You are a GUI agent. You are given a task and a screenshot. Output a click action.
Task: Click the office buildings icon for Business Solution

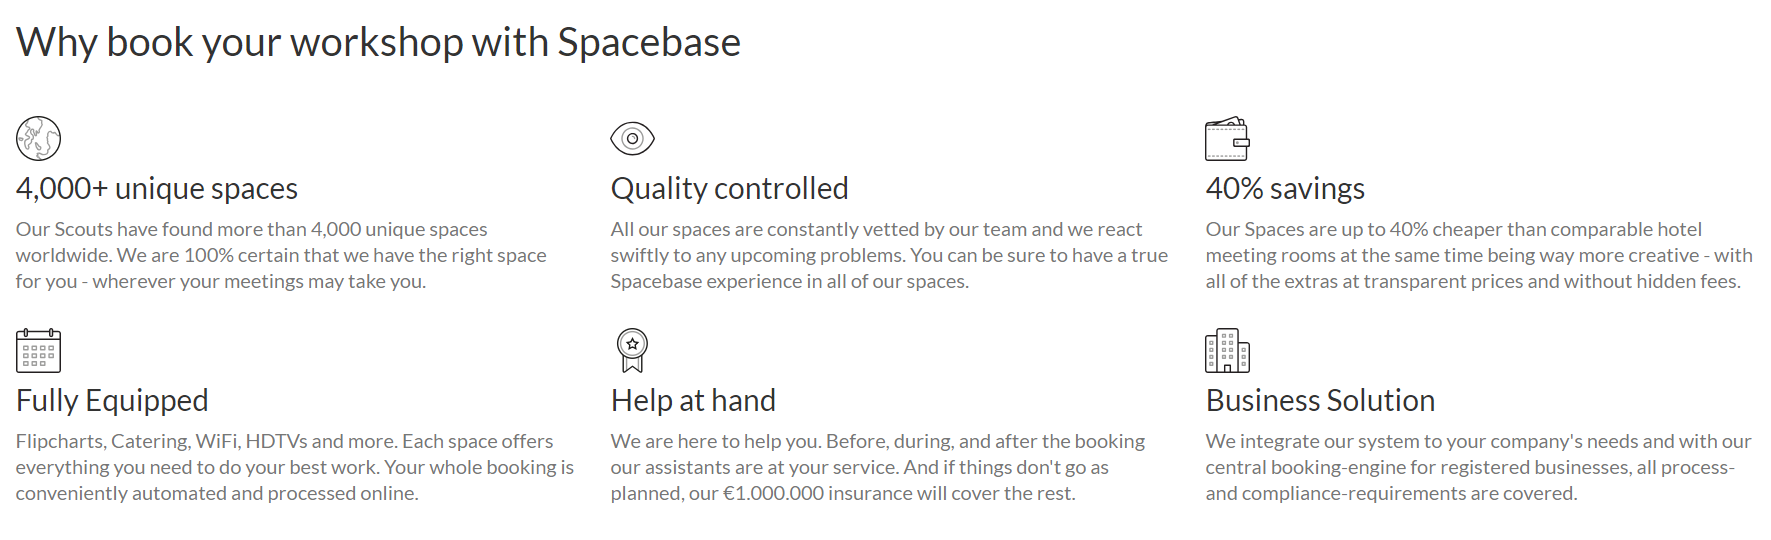click(x=1227, y=350)
